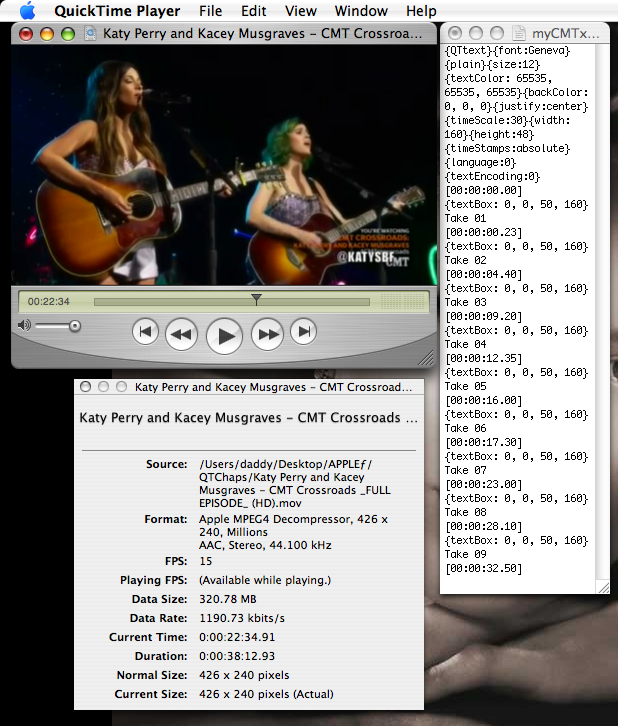Click the FPS value 15 in the info window
Viewport: 618px width, 726px height.
pos(206,561)
